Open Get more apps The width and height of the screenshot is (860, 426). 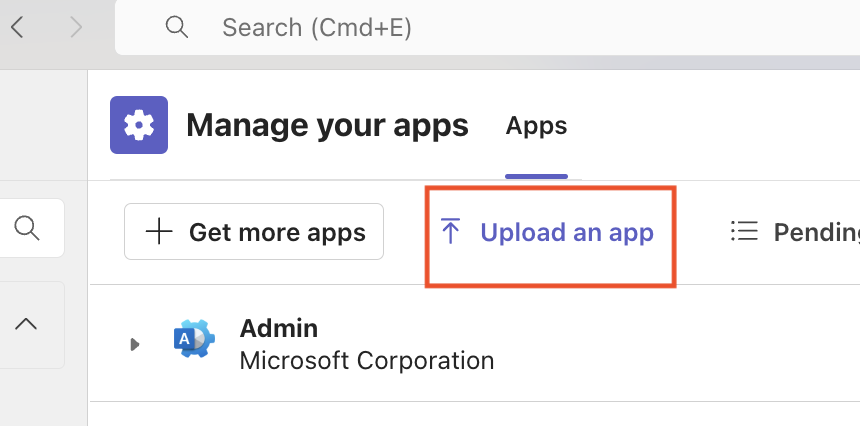point(254,231)
